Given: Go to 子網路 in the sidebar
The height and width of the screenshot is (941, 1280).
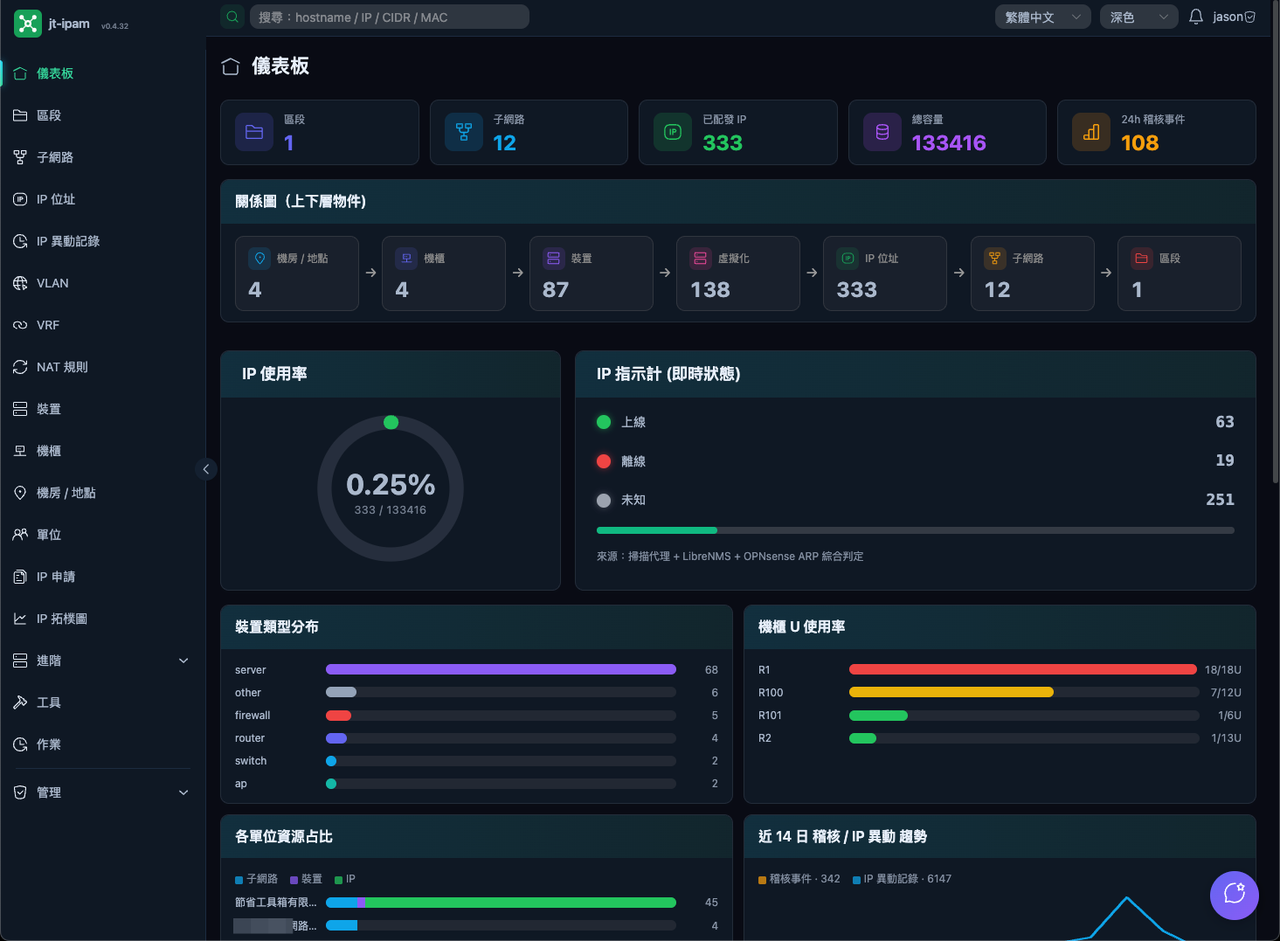Looking at the screenshot, I should pos(102,157).
